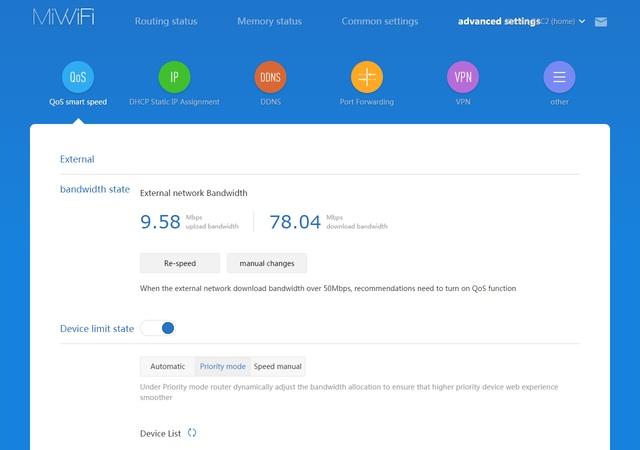Click the 'Device limit state' label
The height and width of the screenshot is (450, 640).
(97, 328)
